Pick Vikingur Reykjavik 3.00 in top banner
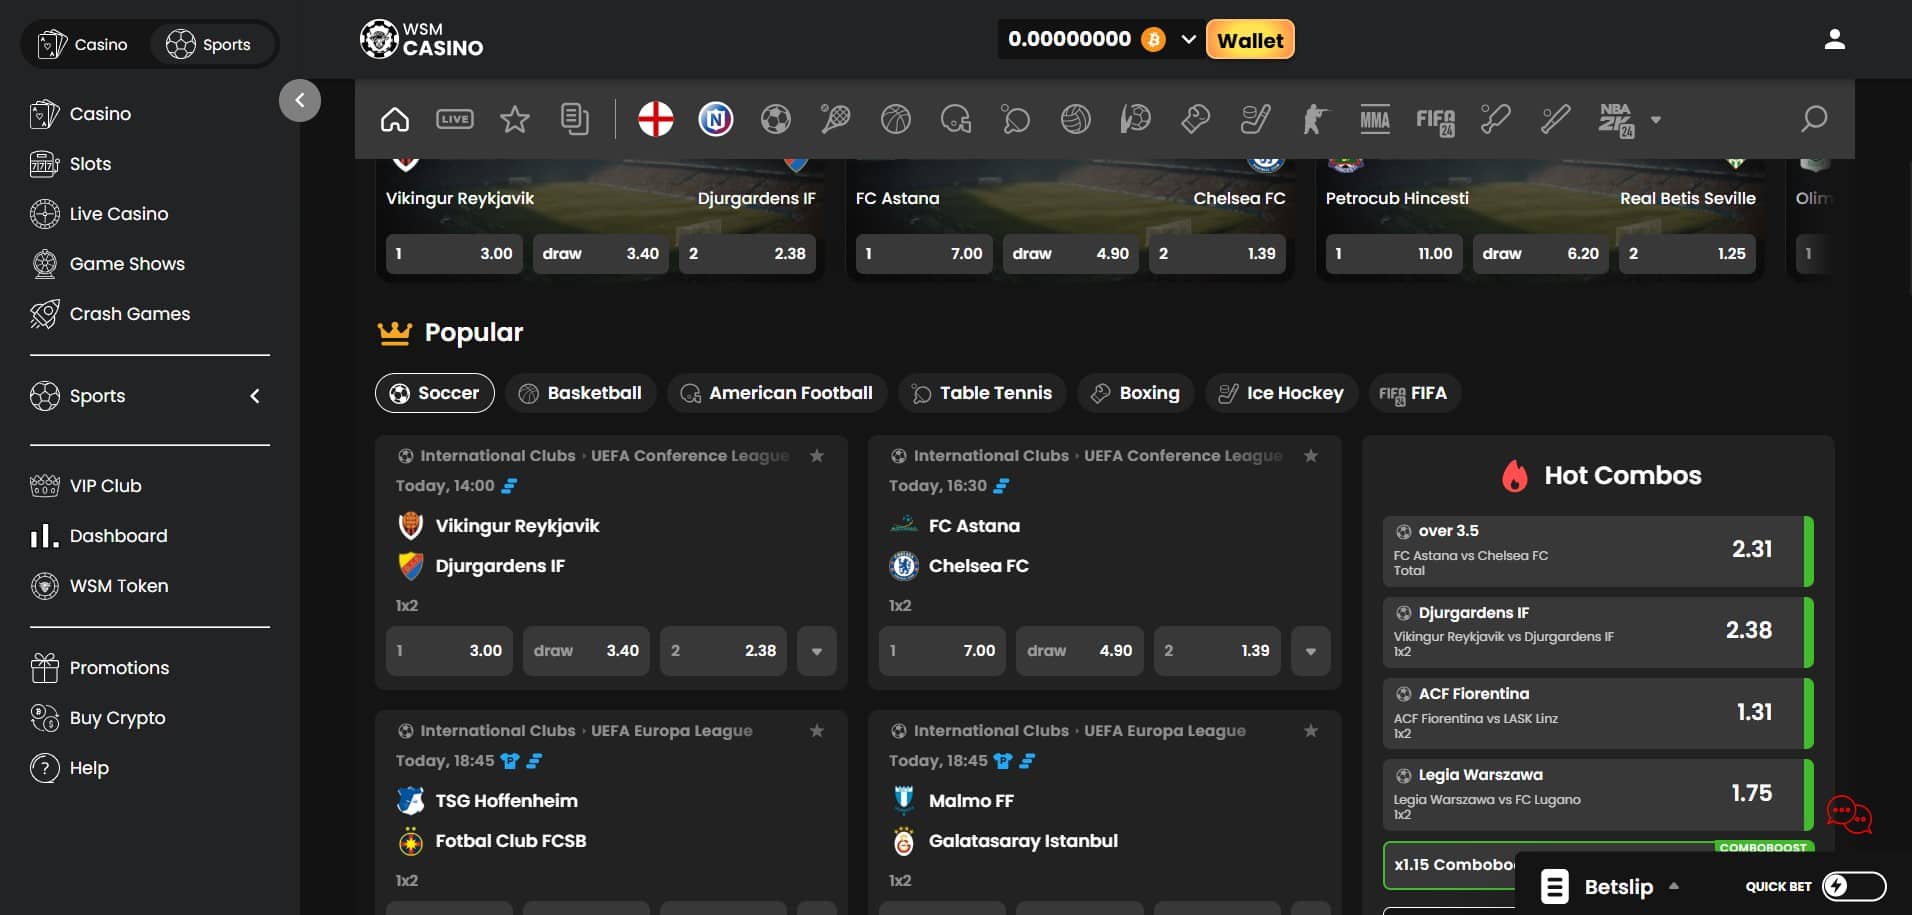This screenshot has width=1912, height=915. pos(455,254)
